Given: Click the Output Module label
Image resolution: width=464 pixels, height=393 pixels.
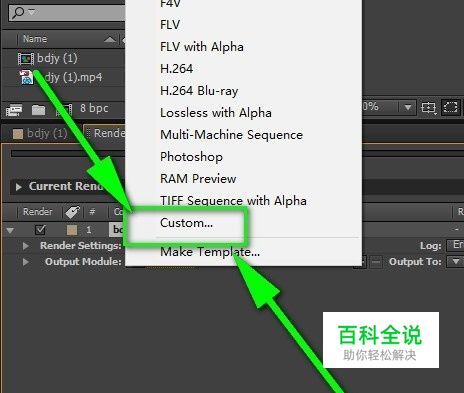Looking at the screenshot, I should (x=83, y=262).
